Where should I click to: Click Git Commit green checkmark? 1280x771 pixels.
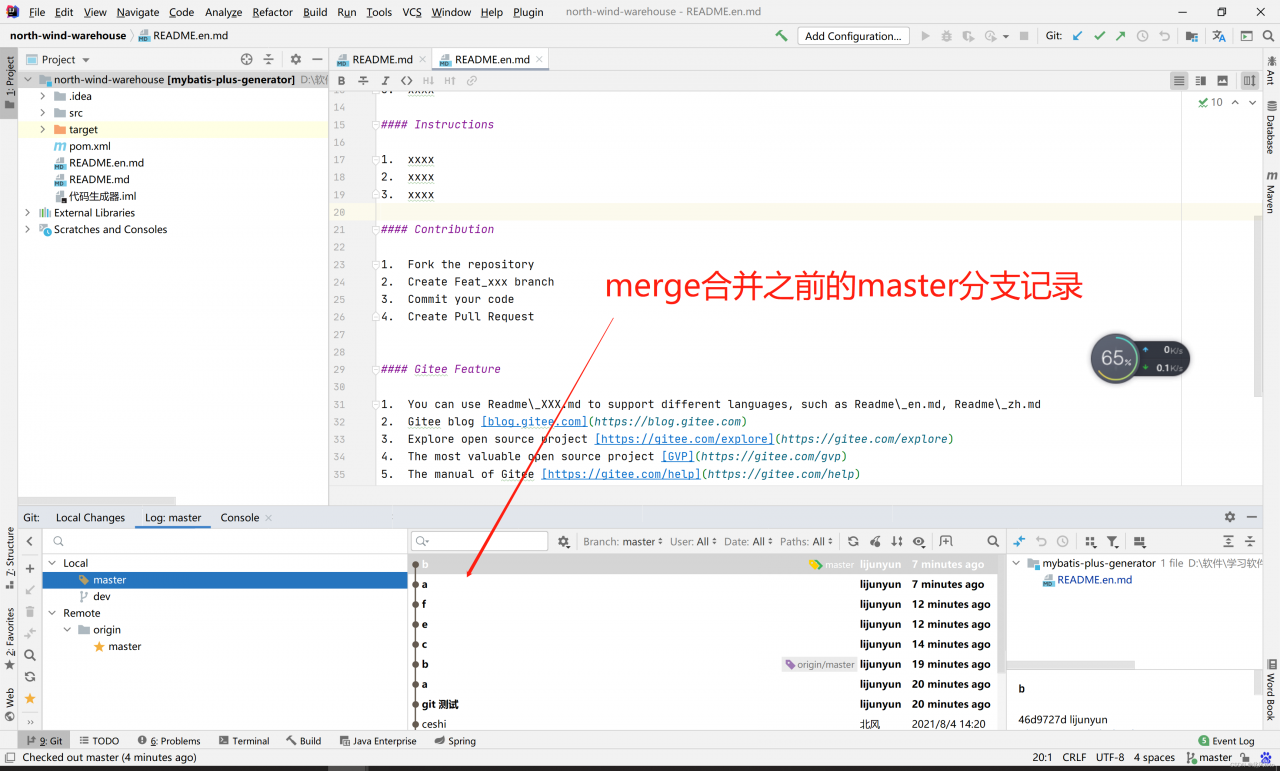tap(1099, 36)
